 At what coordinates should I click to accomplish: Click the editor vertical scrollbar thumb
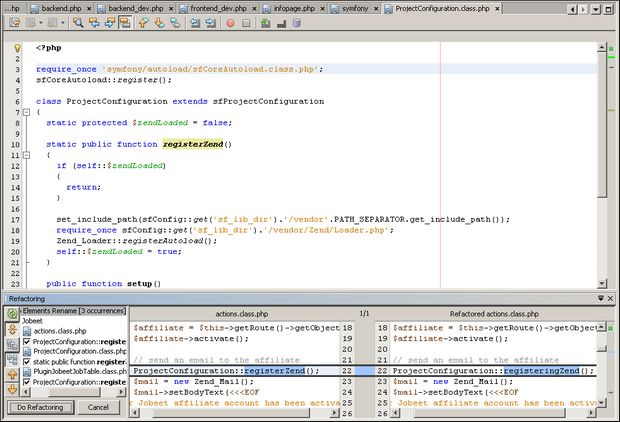pos(602,125)
